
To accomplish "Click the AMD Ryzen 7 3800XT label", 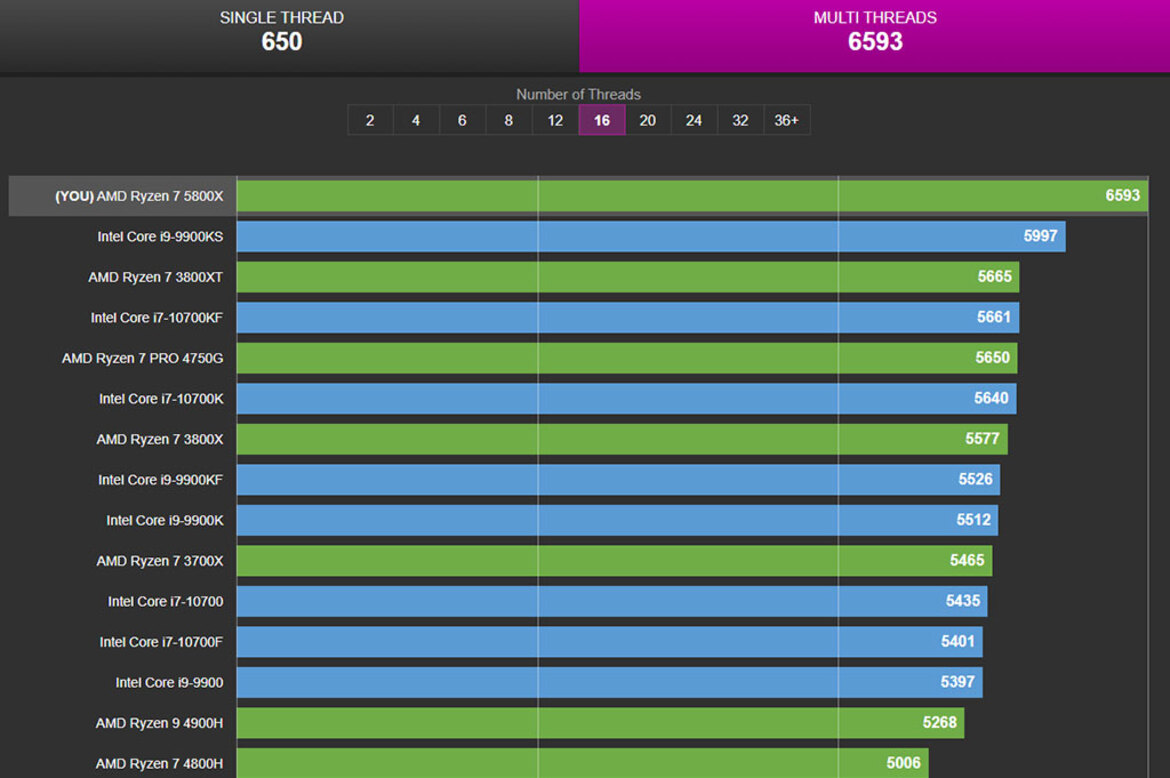I will (155, 277).
